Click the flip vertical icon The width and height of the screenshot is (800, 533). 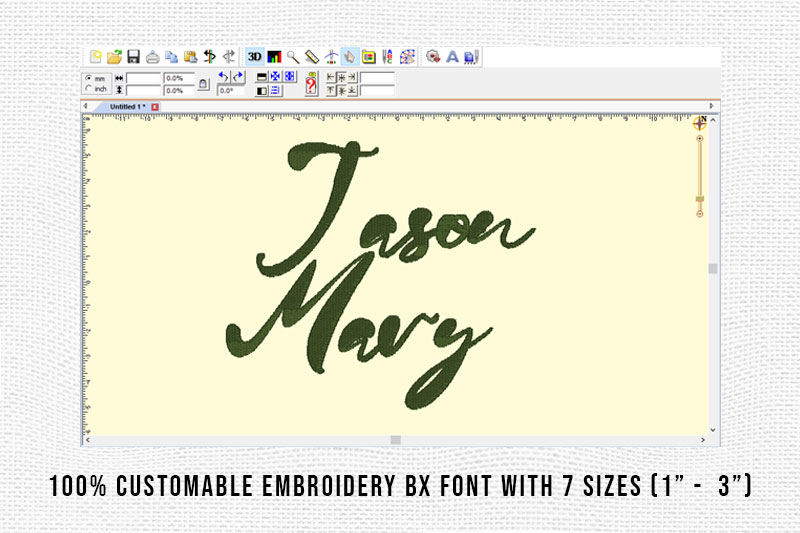[262, 77]
